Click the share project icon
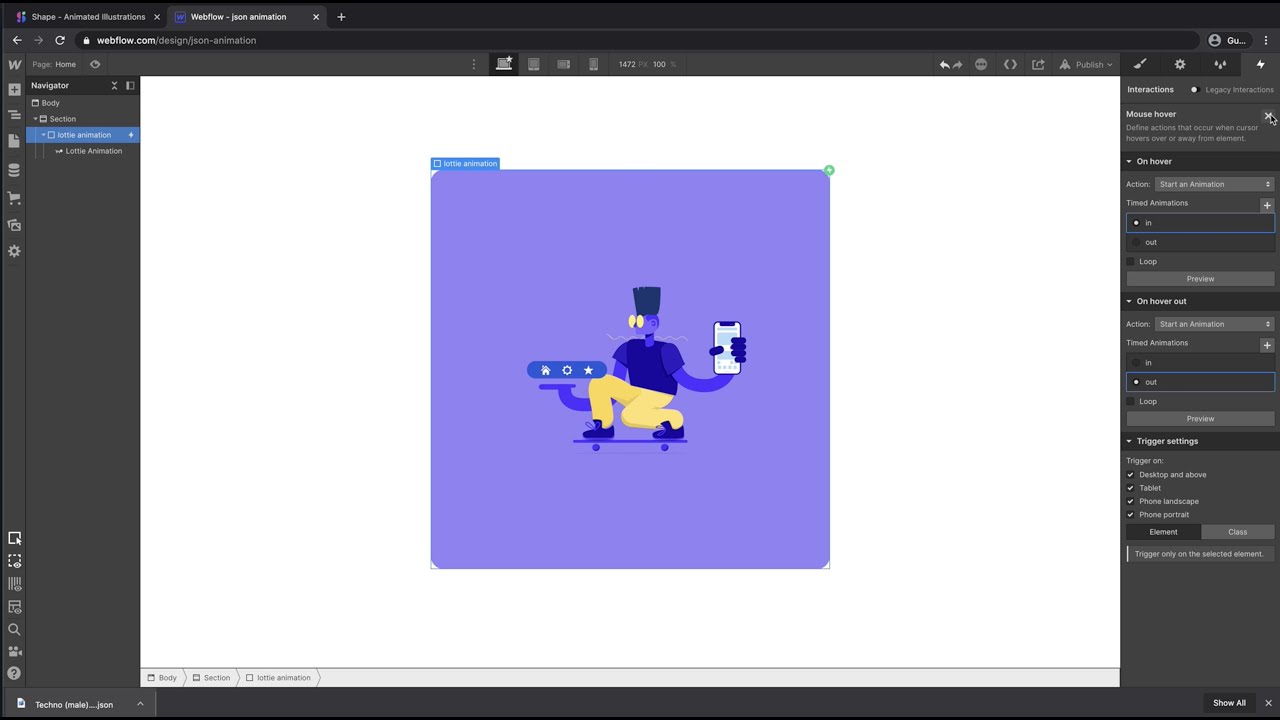1280x720 pixels. 1038,64
